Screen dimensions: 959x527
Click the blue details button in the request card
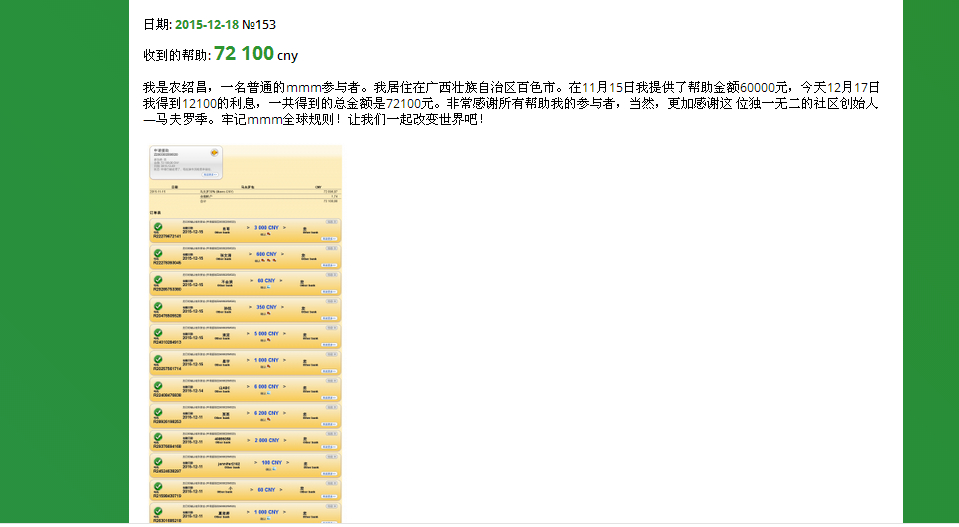[210, 175]
